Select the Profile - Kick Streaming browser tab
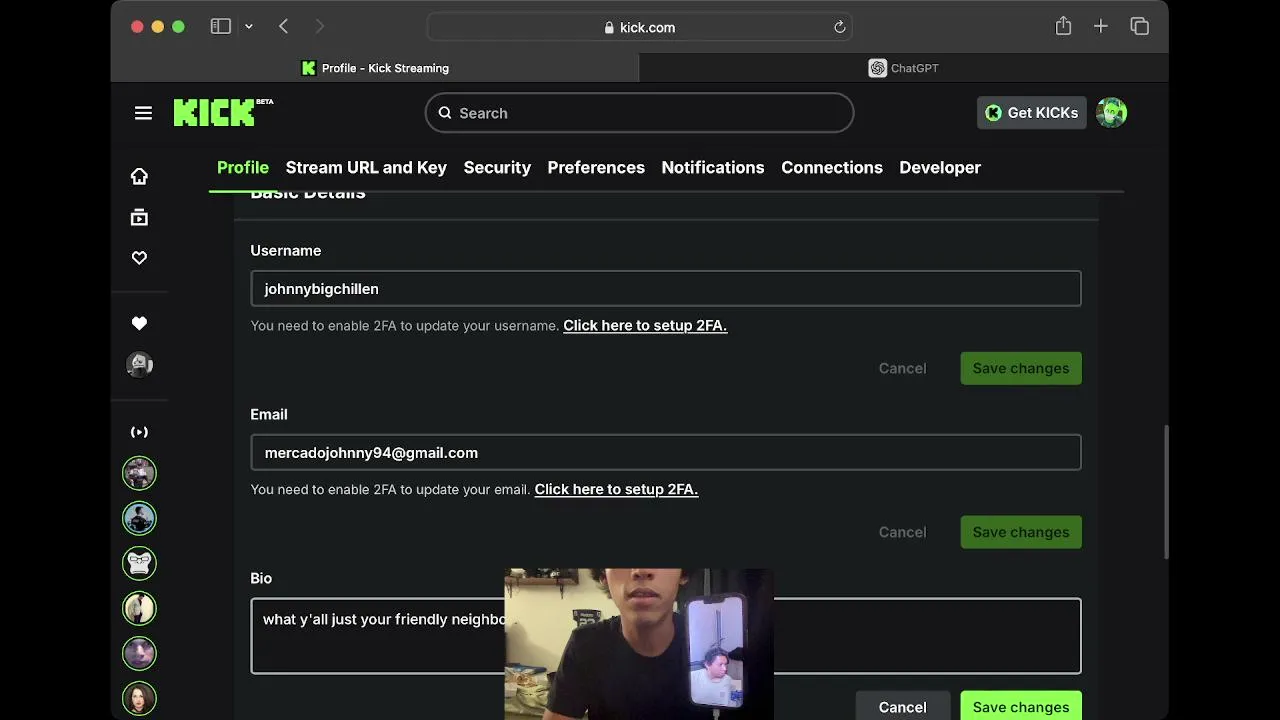This screenshot has height=720, width=1280. 375,68
